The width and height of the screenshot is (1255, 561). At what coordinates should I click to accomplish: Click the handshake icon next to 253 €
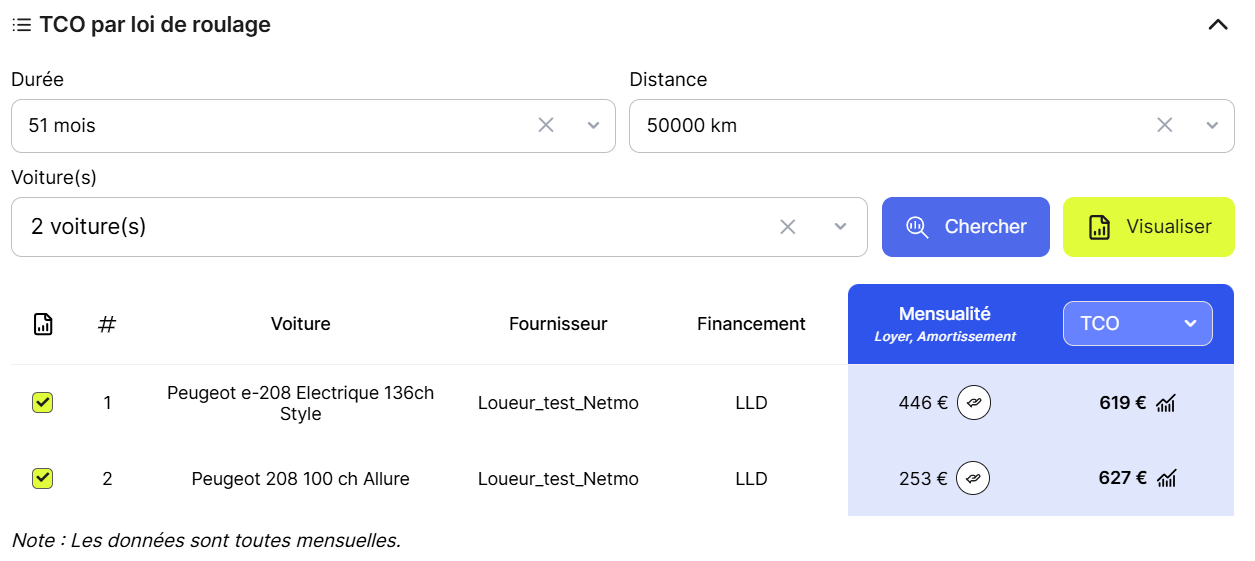point(974,479)
